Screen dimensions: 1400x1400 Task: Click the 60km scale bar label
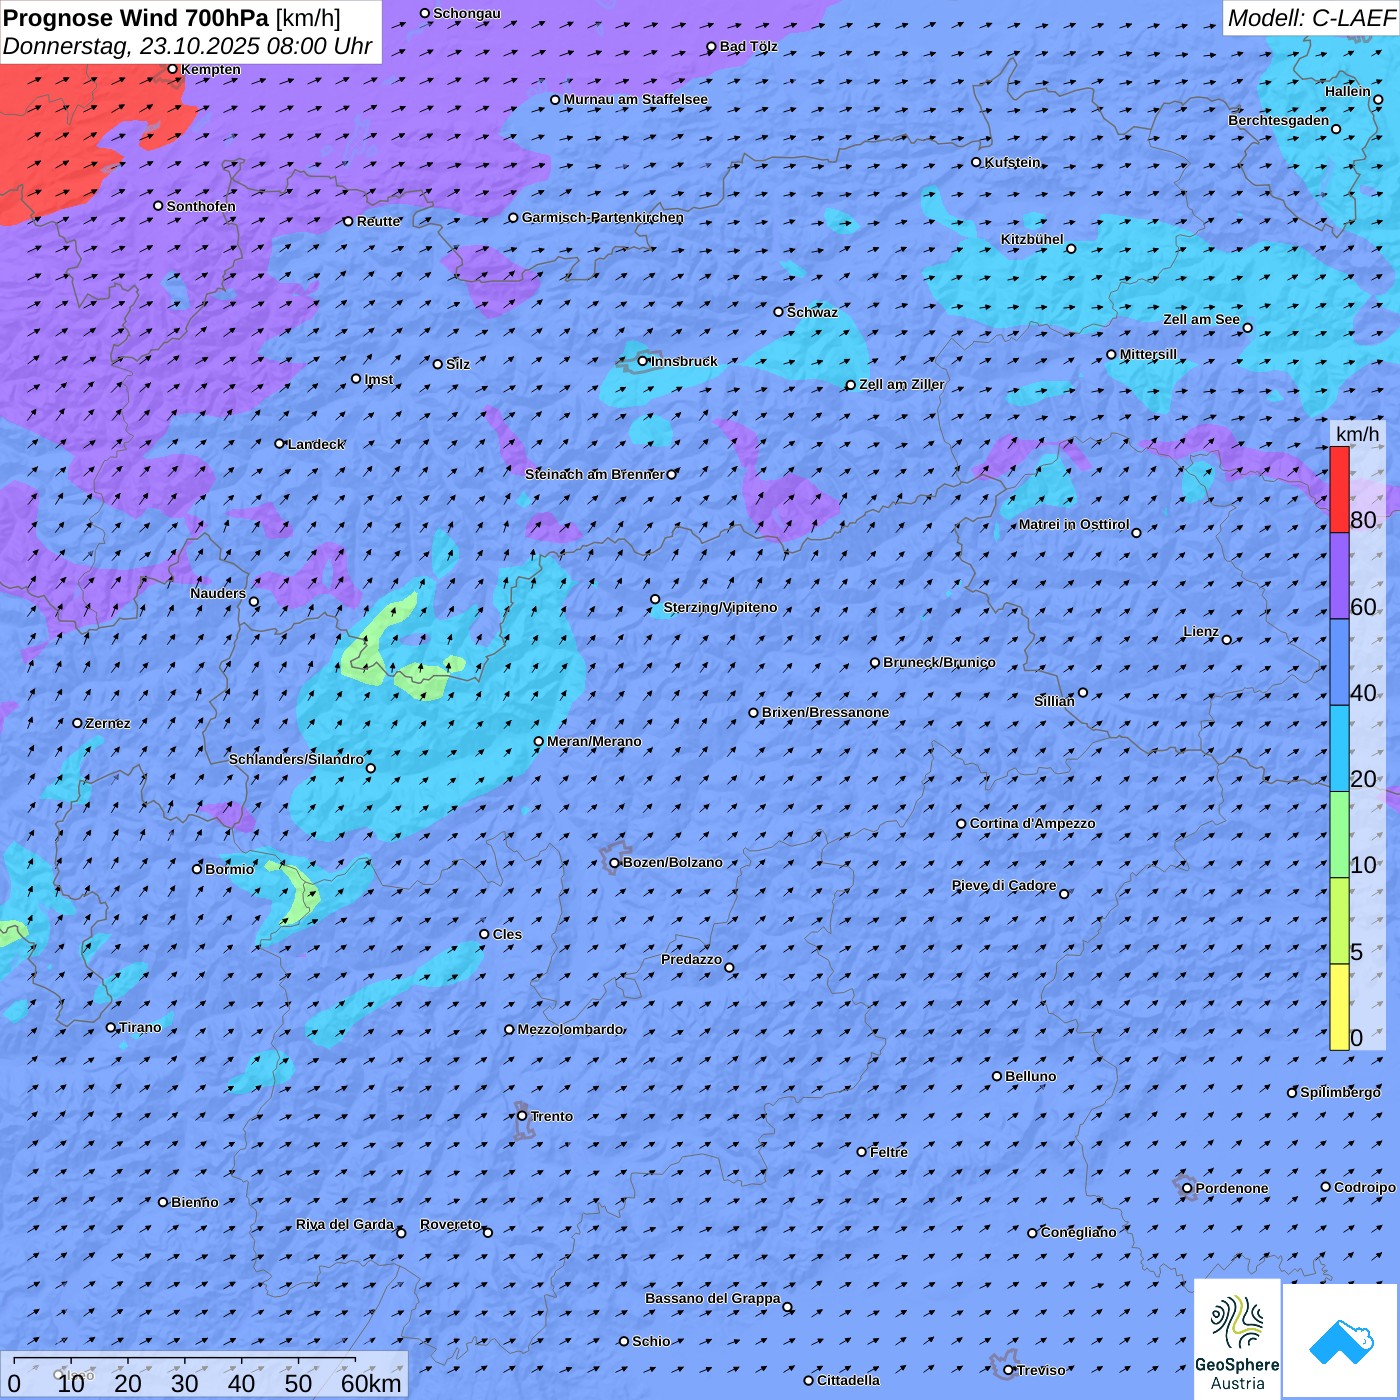coord(370,1383)
